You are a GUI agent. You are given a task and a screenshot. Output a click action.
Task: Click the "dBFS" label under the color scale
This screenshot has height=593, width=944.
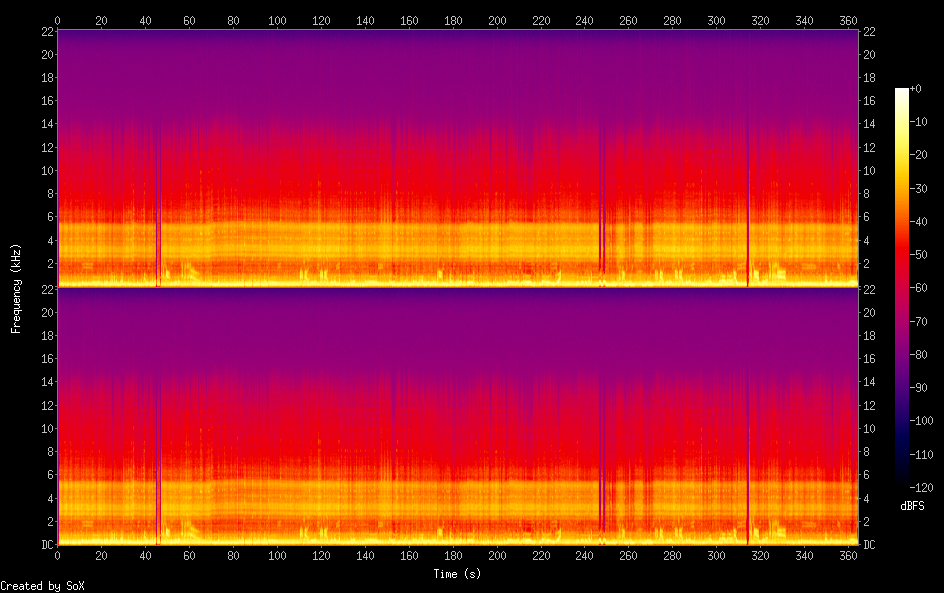click(912, 507)
